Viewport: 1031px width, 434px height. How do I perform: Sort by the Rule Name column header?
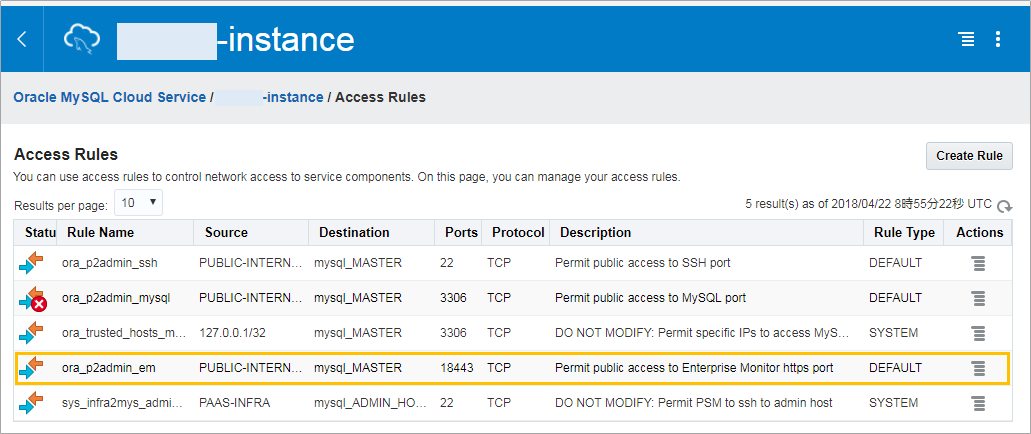click(x=101, y=233)
